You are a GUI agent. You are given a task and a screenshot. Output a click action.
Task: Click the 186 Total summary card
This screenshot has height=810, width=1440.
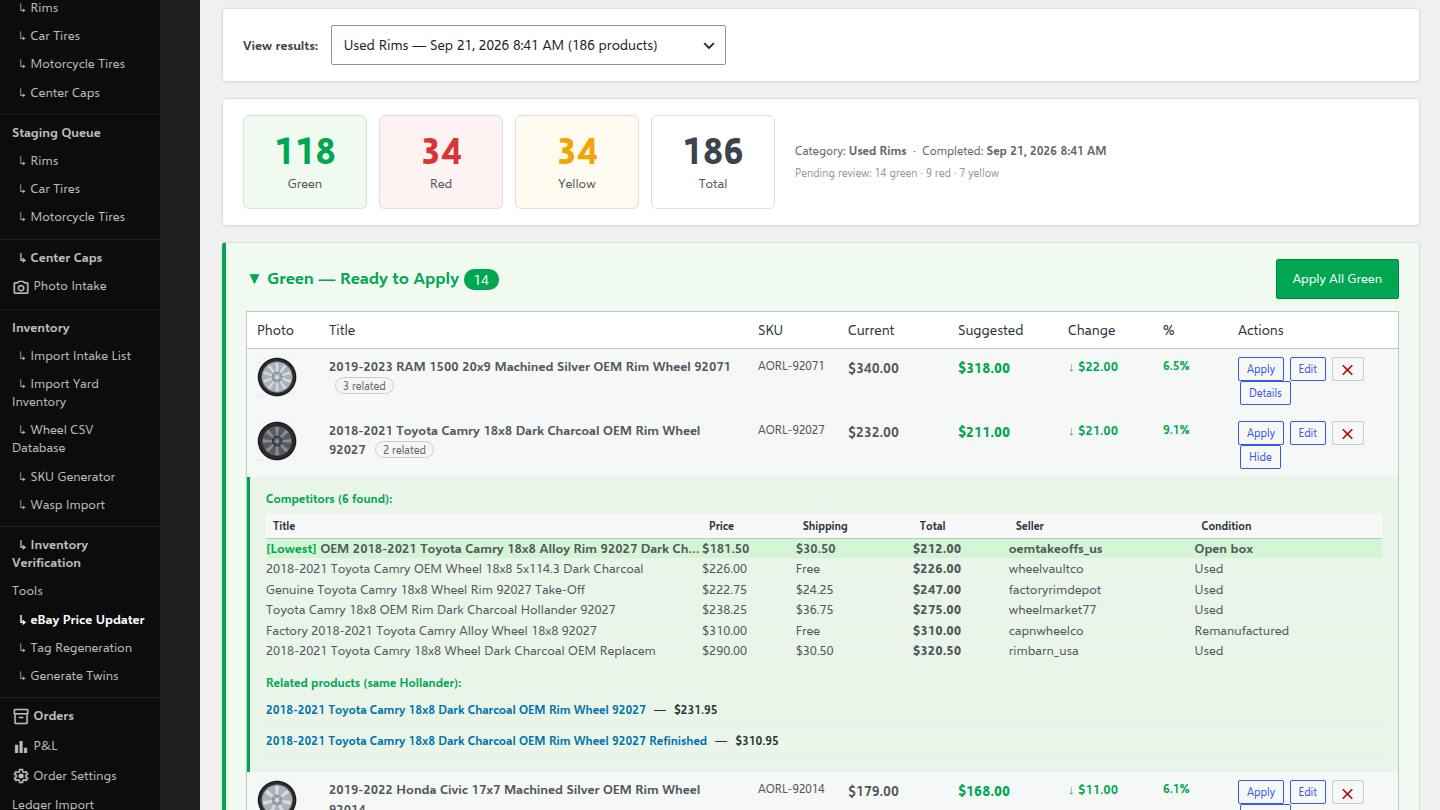point(713,162)
